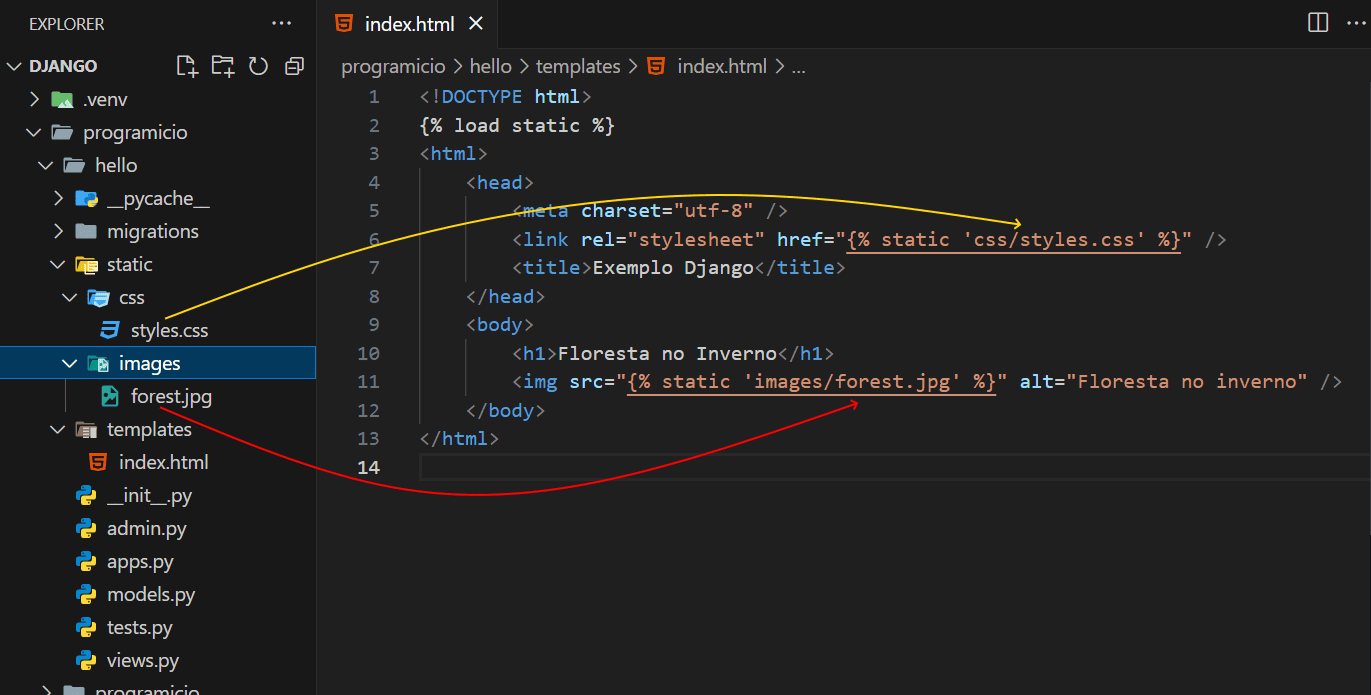Click the styles.css file icon

tap(109, 330)
